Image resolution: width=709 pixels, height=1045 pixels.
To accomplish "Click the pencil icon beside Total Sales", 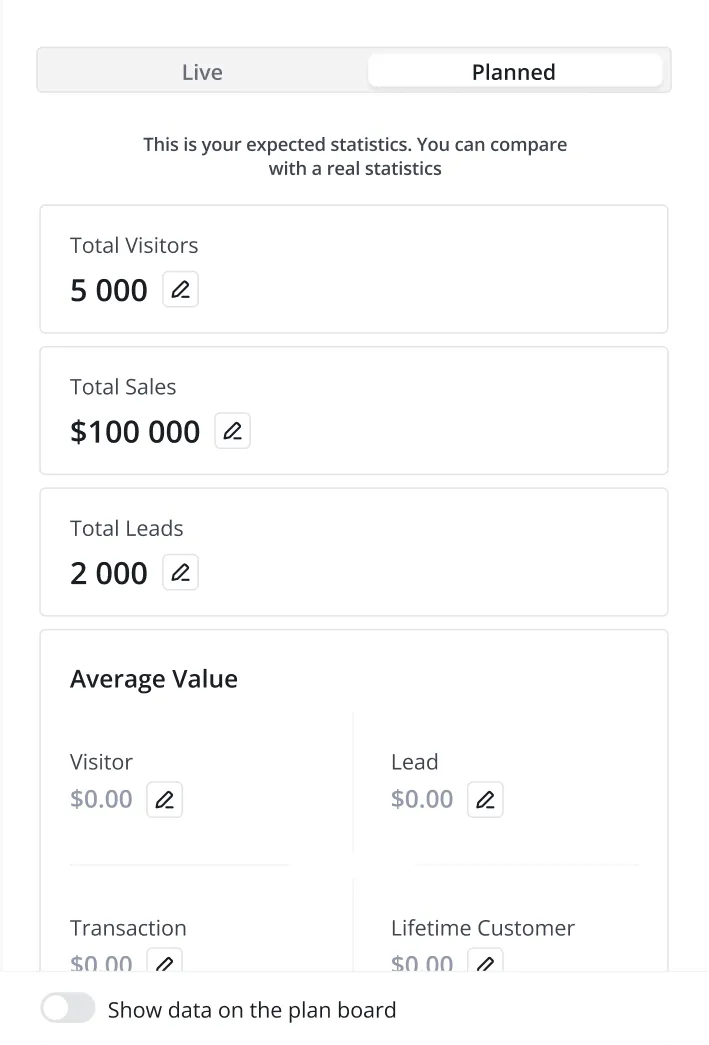I will [x=233, y=431].
